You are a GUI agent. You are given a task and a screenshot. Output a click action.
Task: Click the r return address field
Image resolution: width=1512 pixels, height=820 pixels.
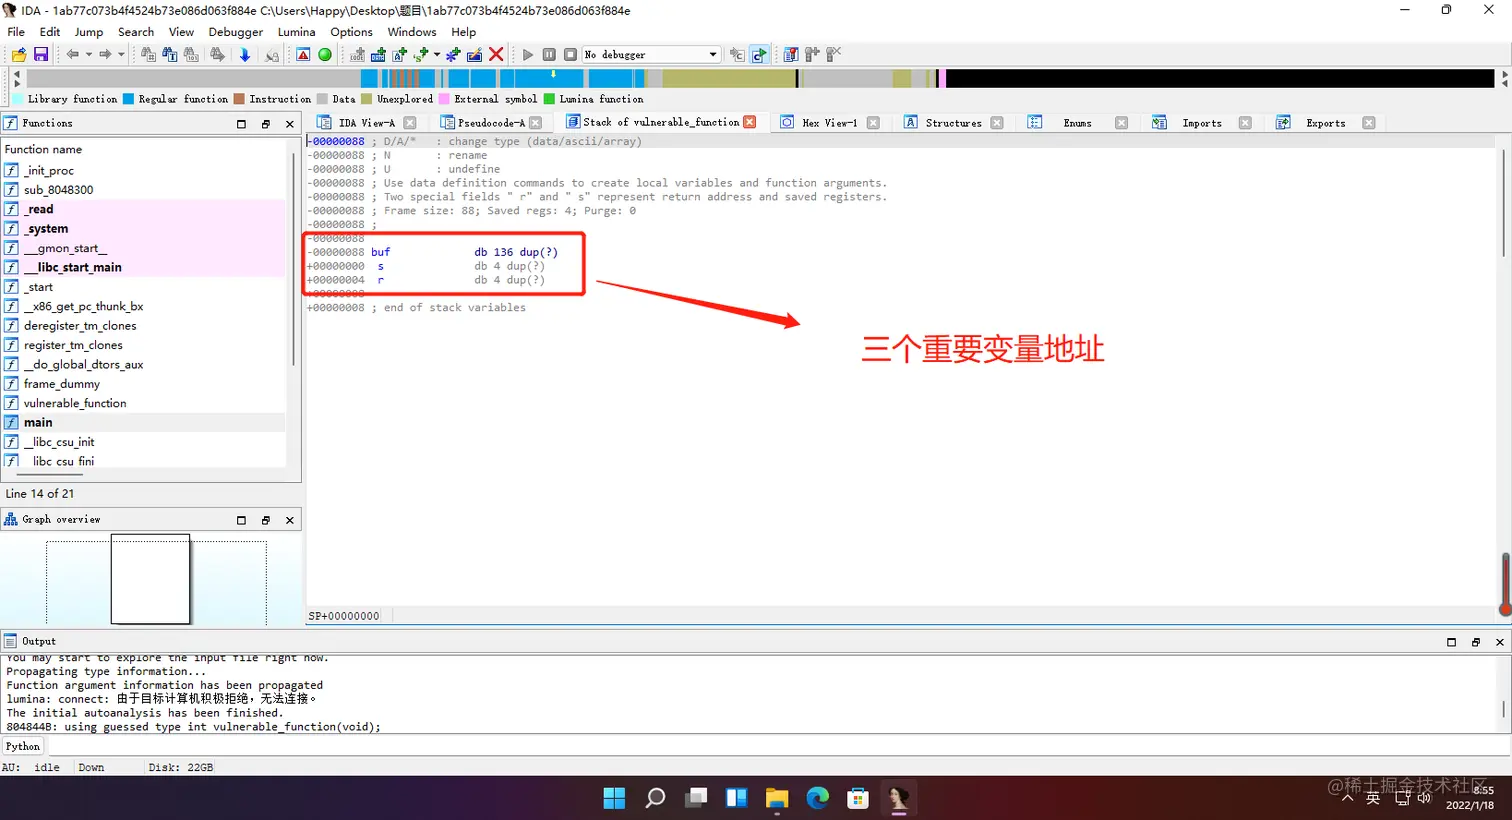tap(380, 280)
